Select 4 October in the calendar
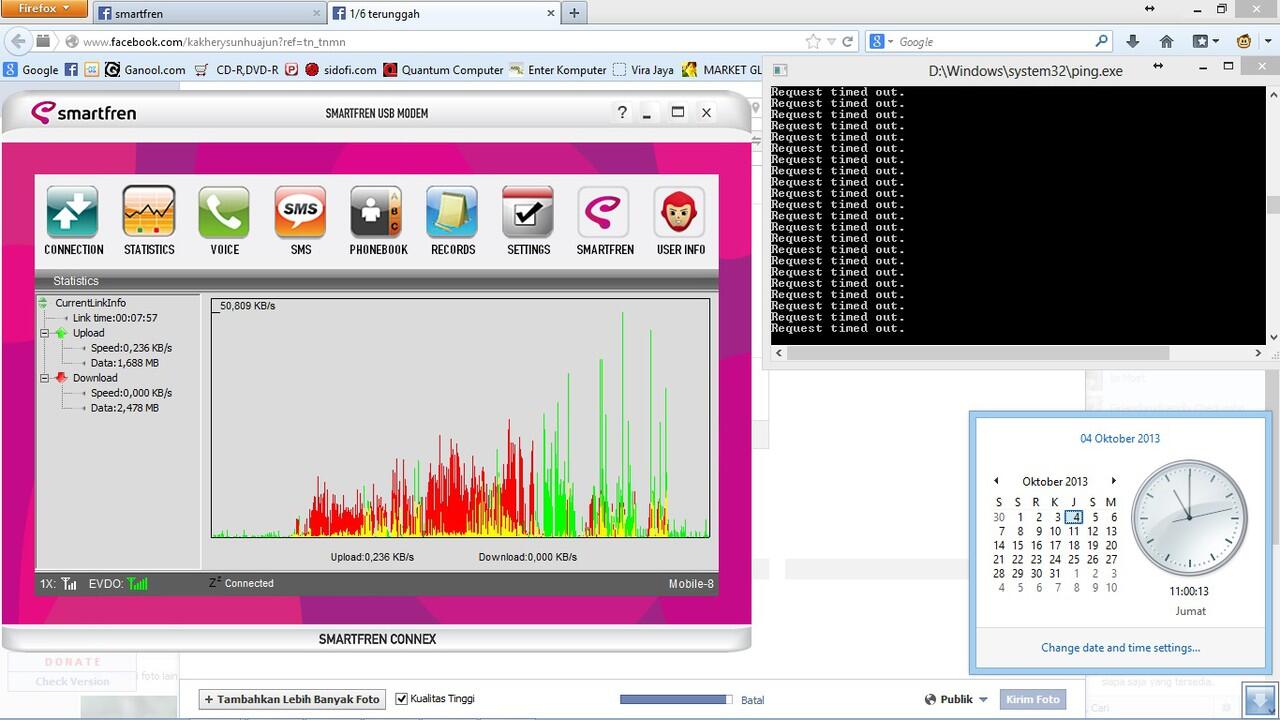The image size is (1280, 720). coord(1073,517)
